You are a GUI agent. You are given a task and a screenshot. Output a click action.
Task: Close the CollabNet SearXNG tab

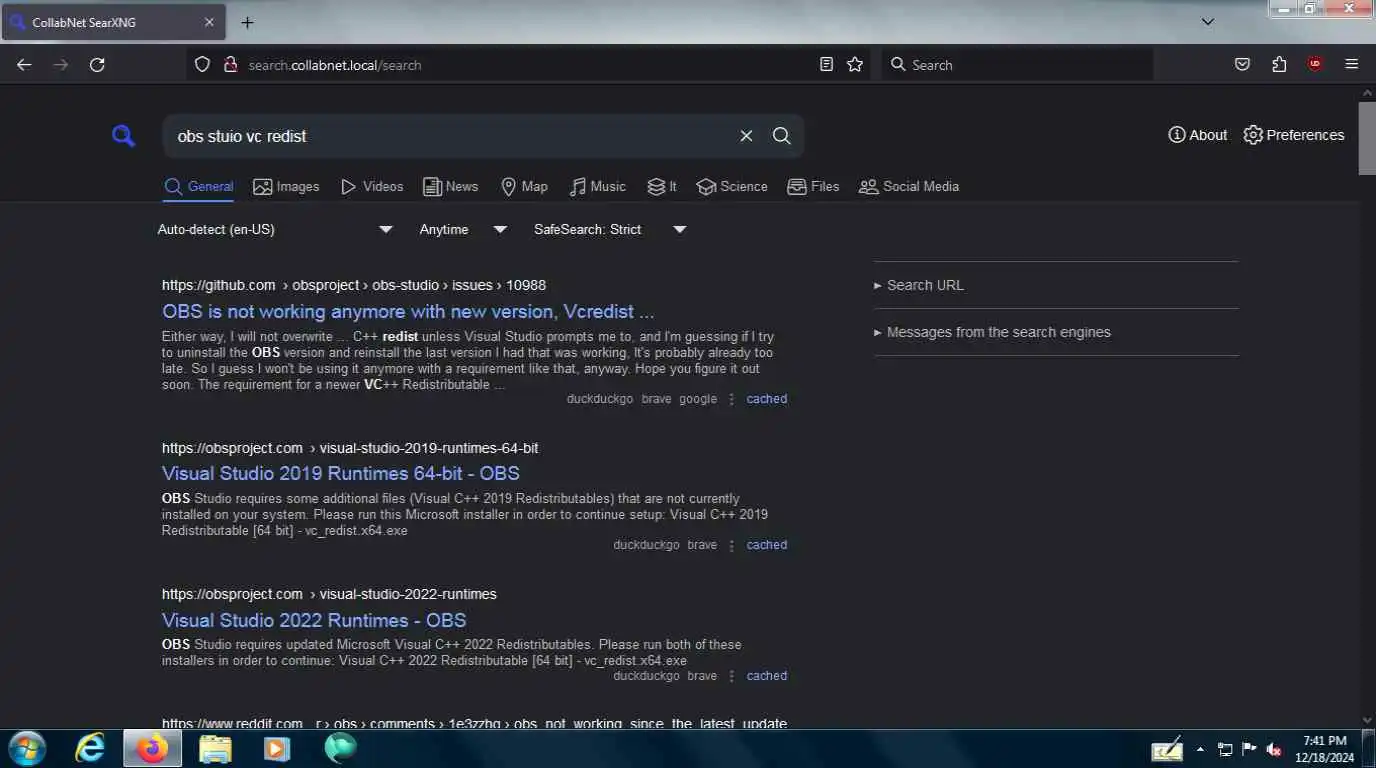(209, 22)
